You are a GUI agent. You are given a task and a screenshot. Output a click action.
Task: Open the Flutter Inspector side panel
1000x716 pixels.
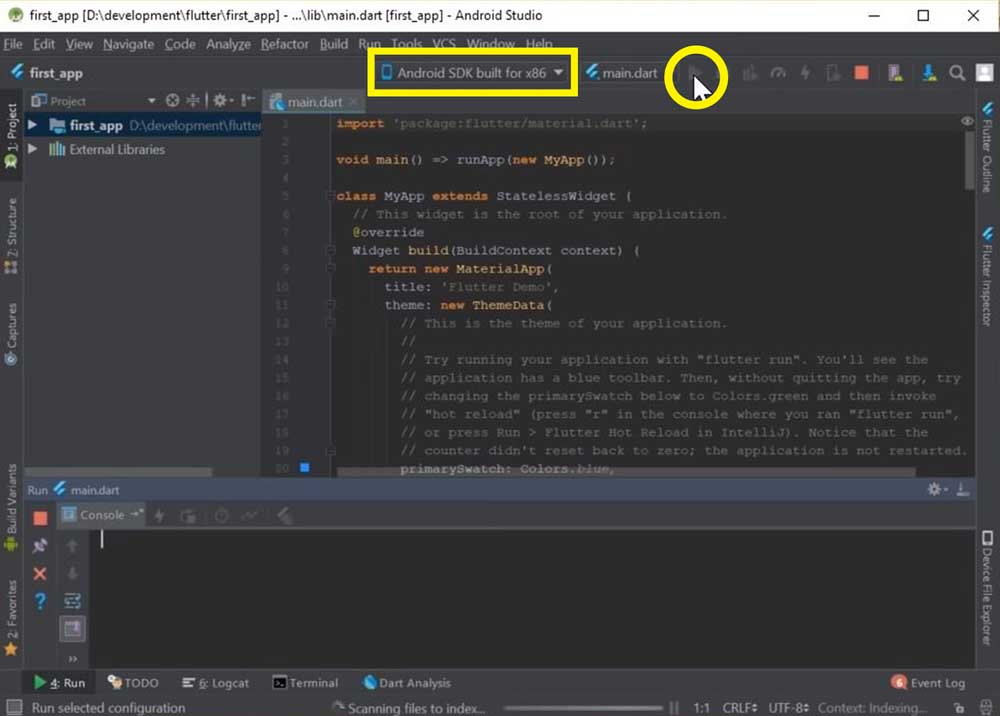coord(987,275)
